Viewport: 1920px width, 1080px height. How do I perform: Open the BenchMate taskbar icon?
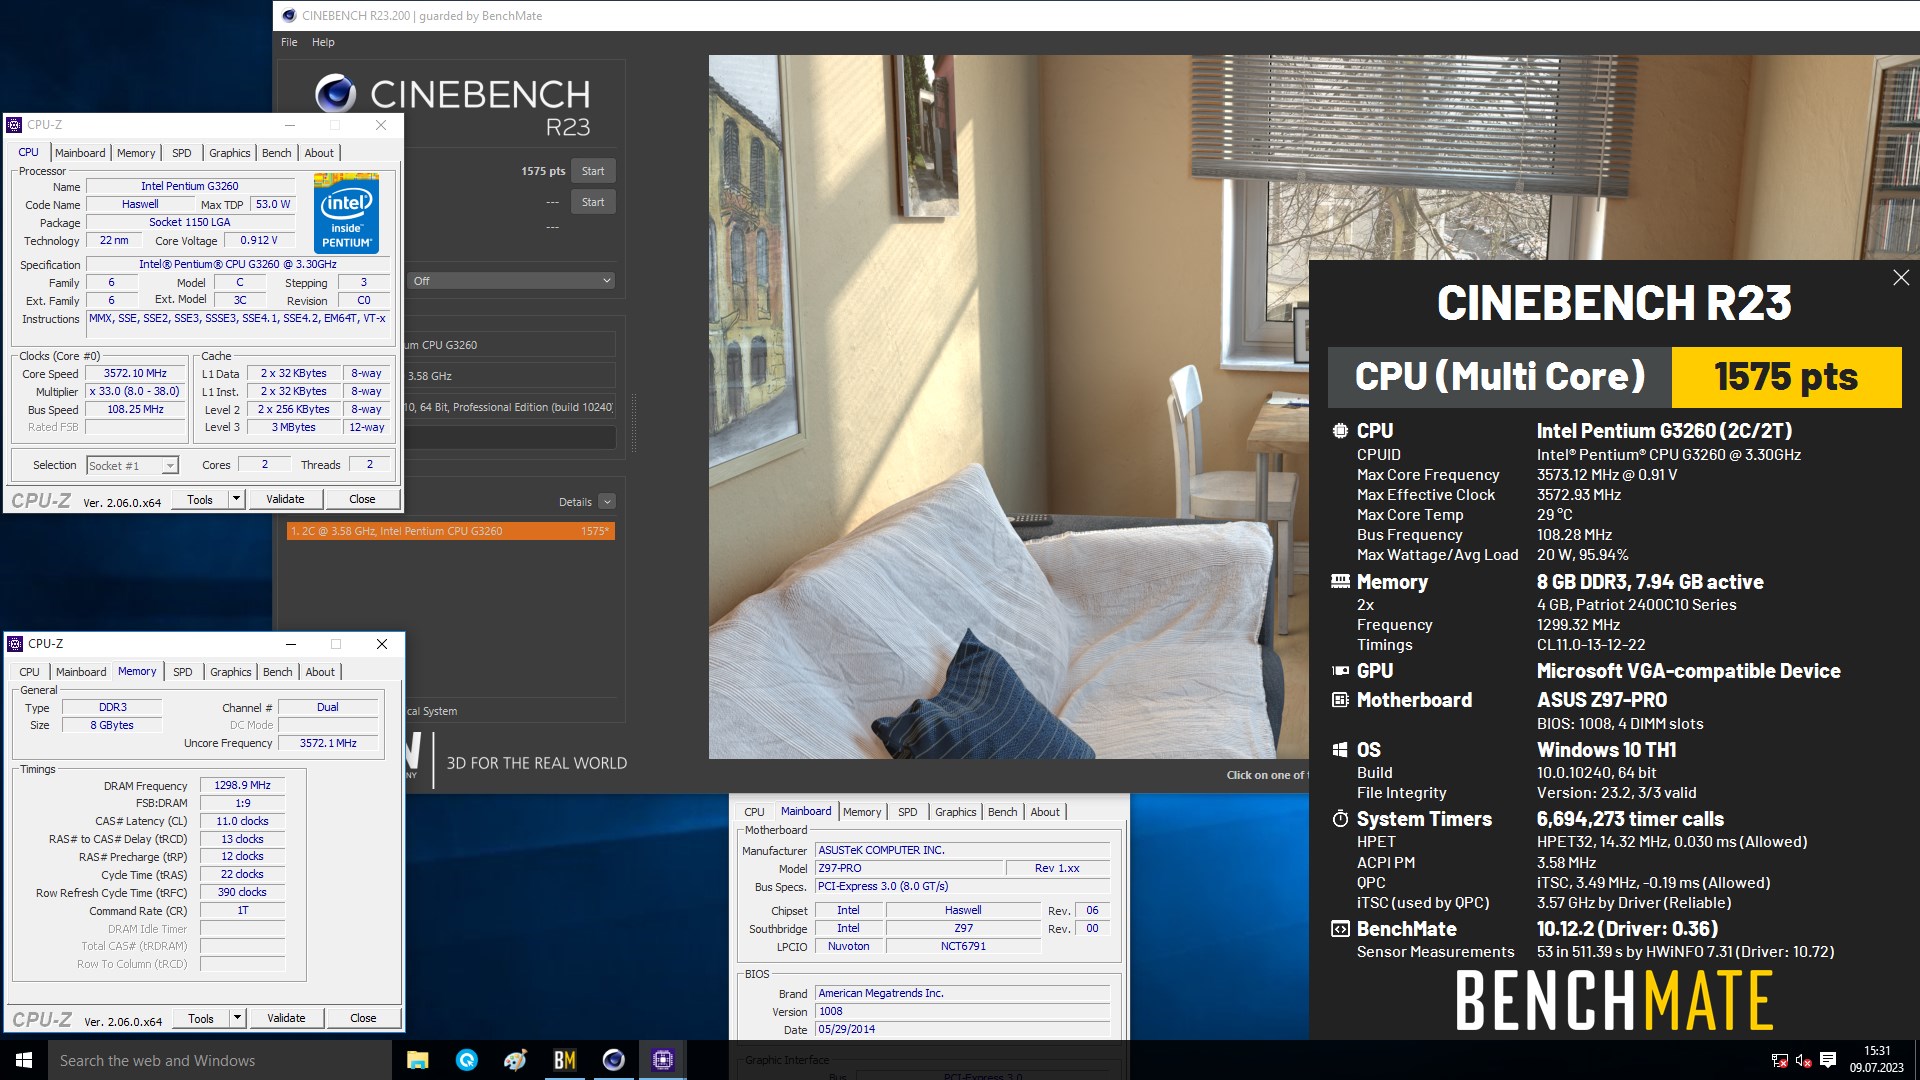pos(565,1060)
